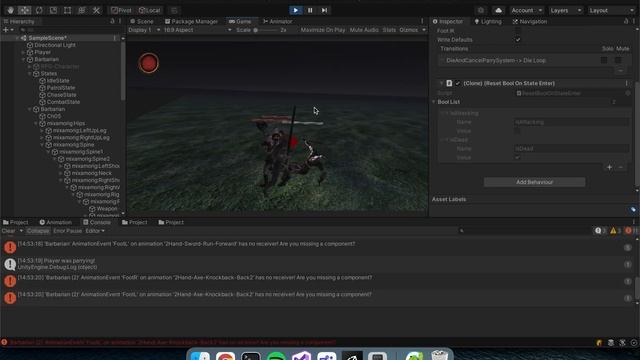Open the cloud services icon

(498, 10)
